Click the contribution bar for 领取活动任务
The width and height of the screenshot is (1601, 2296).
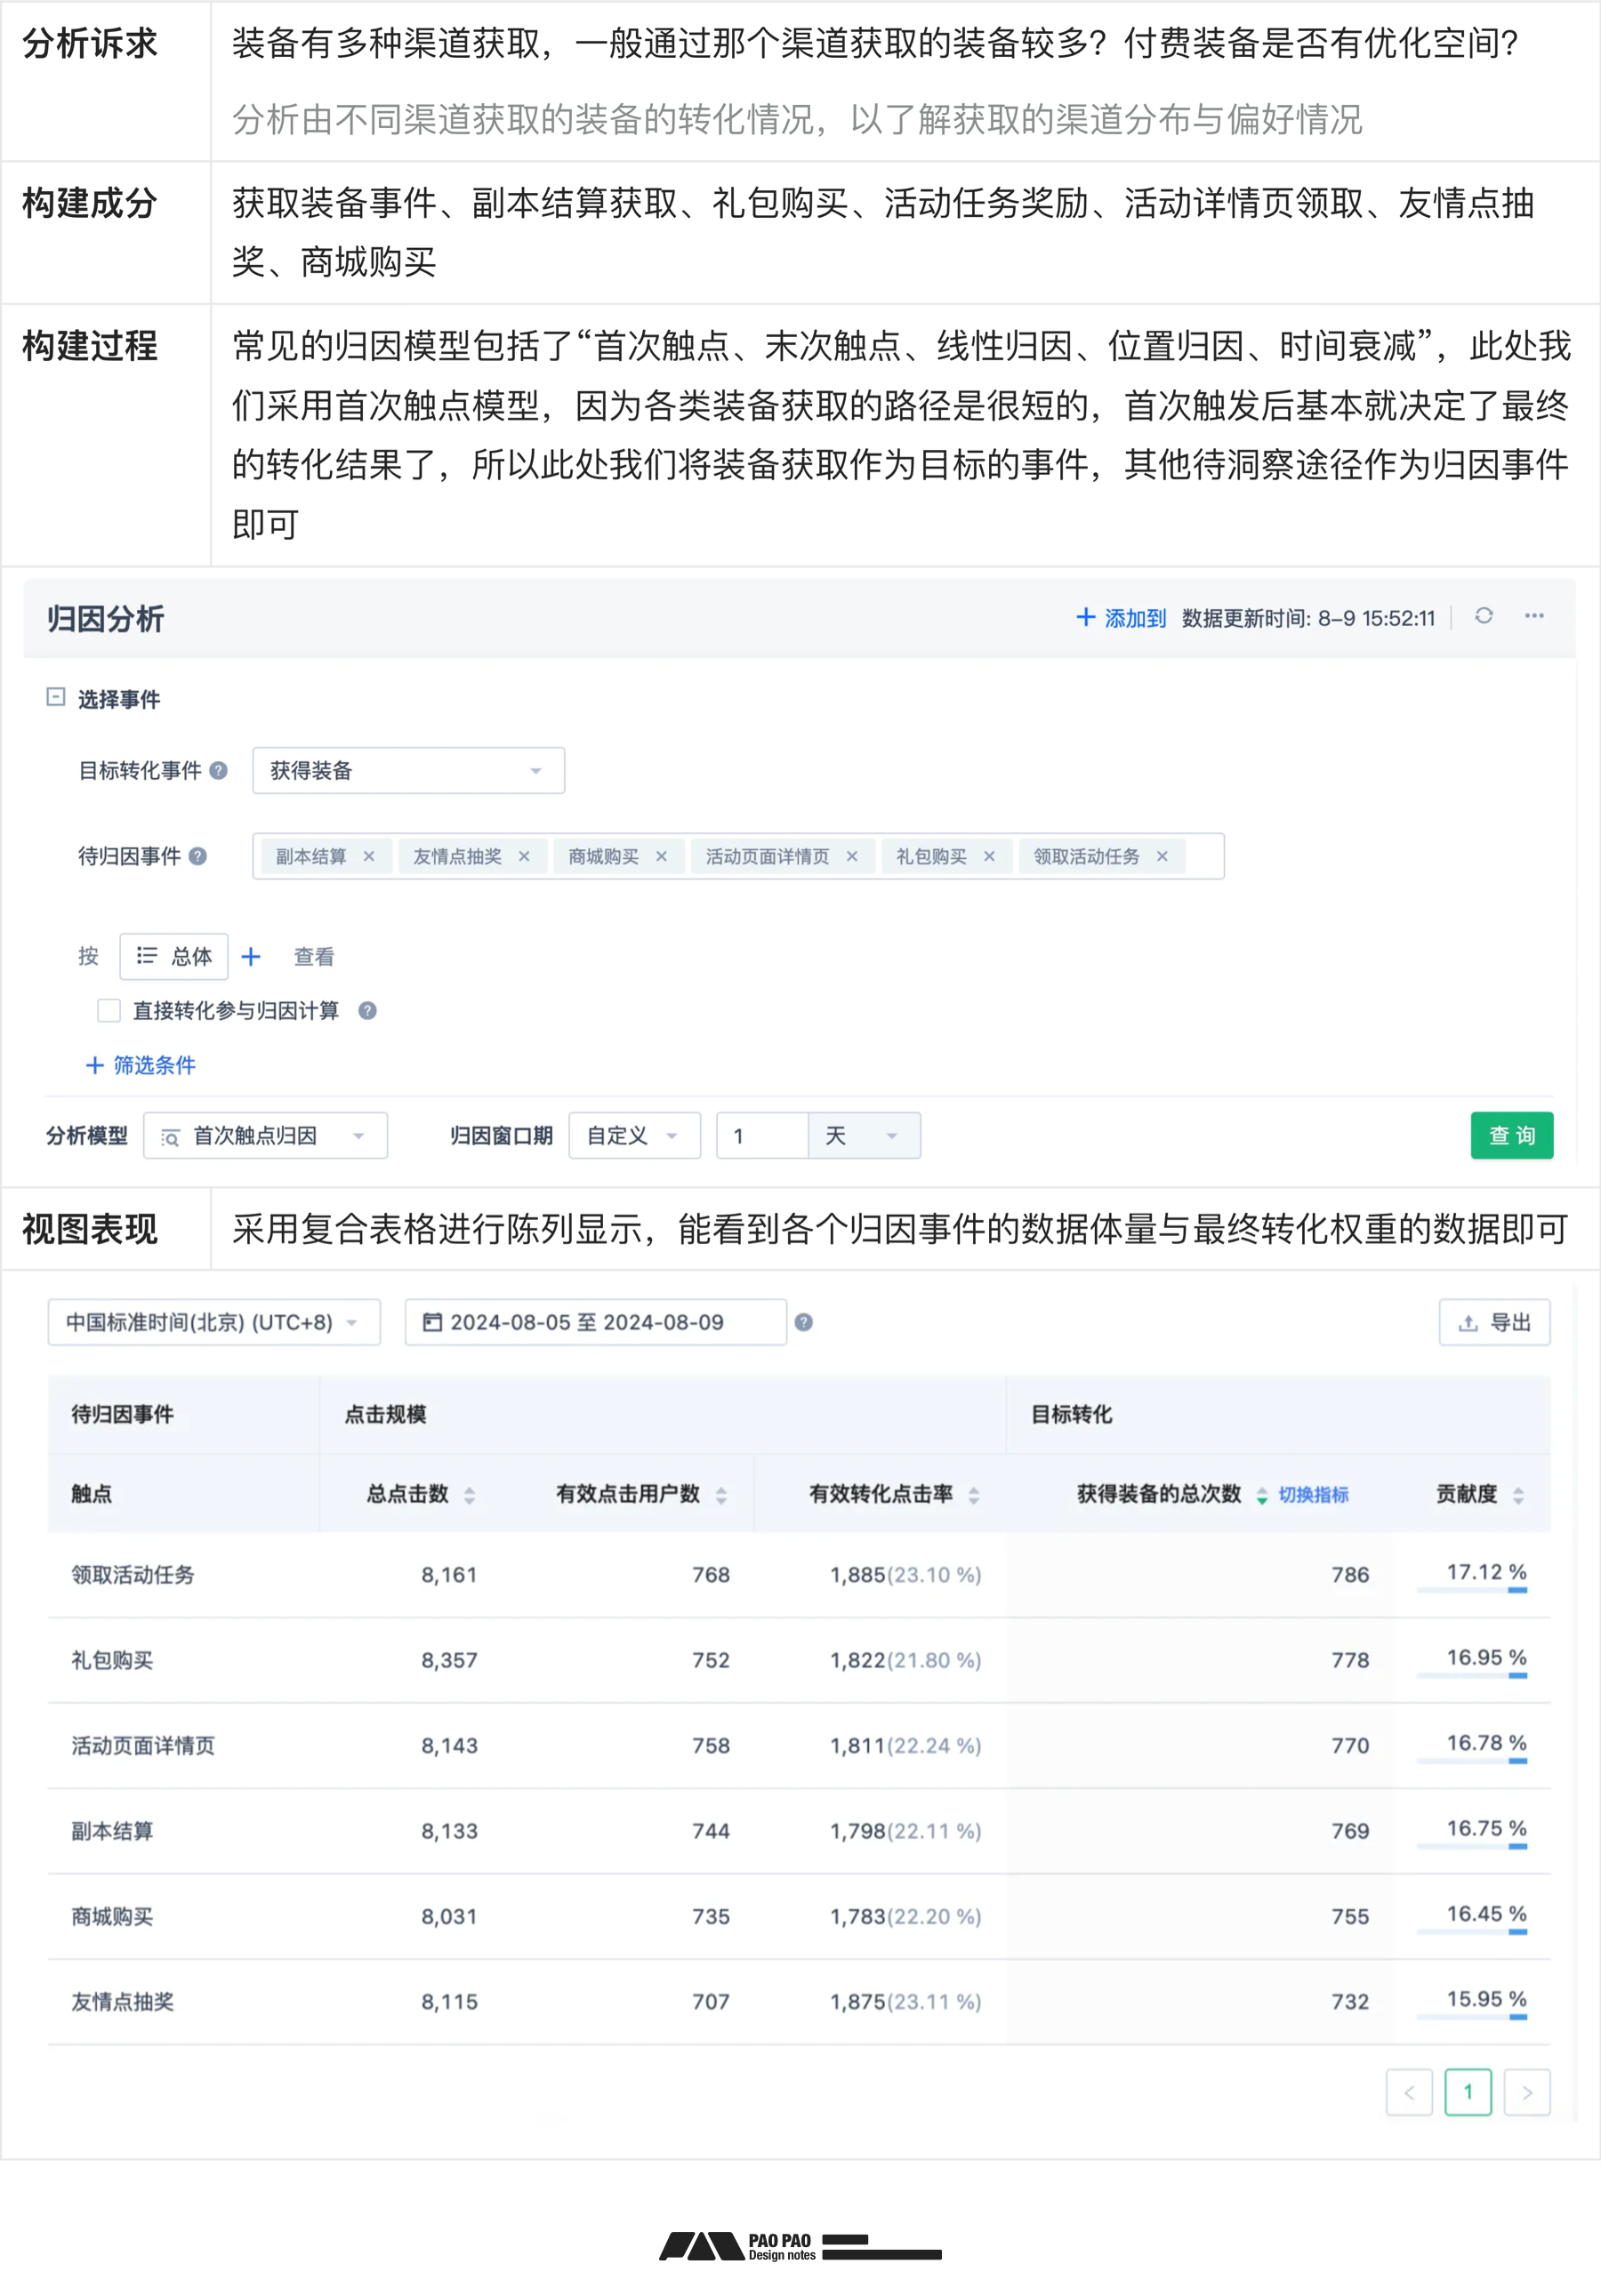click(x=1470, y=1592)
